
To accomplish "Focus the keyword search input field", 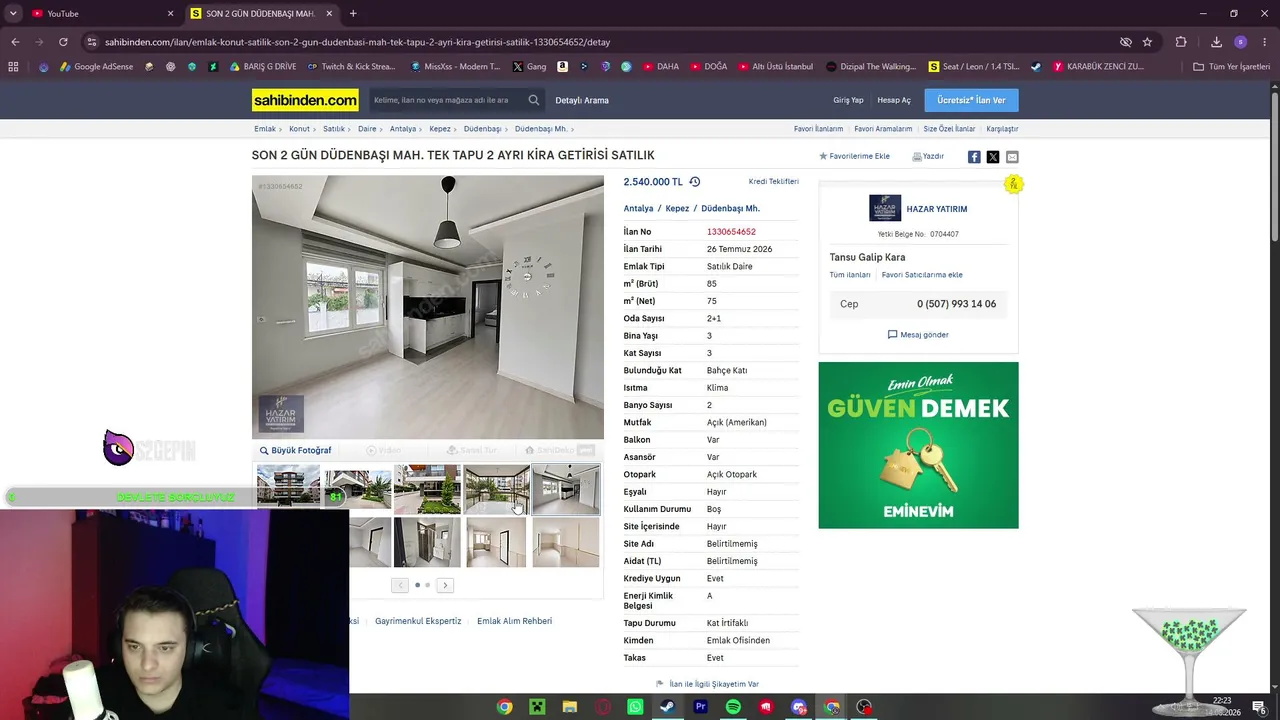I will tap(447, 100).
